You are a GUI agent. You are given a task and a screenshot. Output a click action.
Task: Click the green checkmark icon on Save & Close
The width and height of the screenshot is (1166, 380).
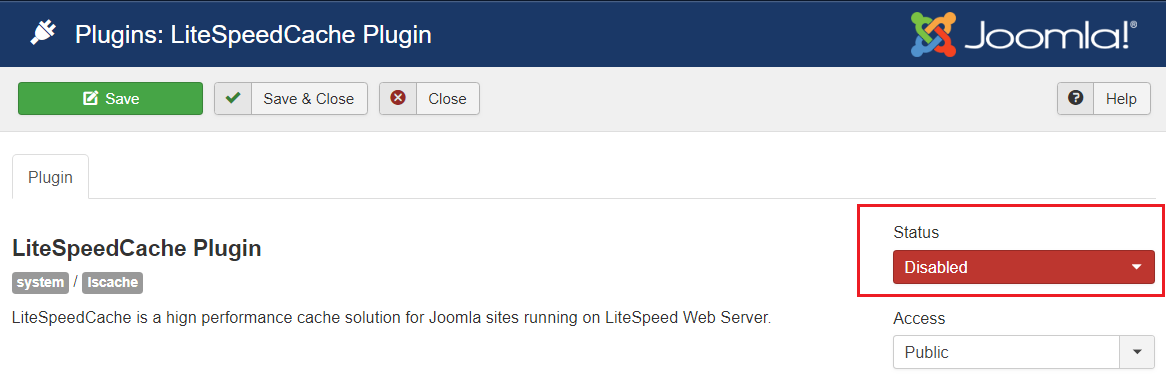(x=233, y=98)
